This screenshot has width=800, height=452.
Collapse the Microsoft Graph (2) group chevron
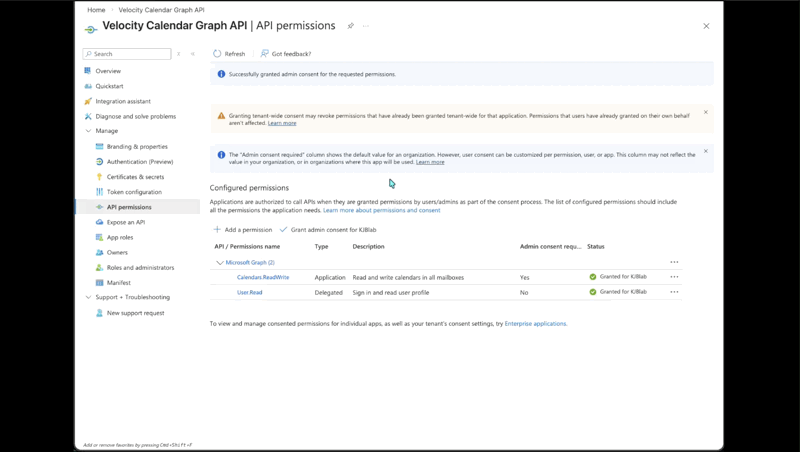[x=220, y=263]
